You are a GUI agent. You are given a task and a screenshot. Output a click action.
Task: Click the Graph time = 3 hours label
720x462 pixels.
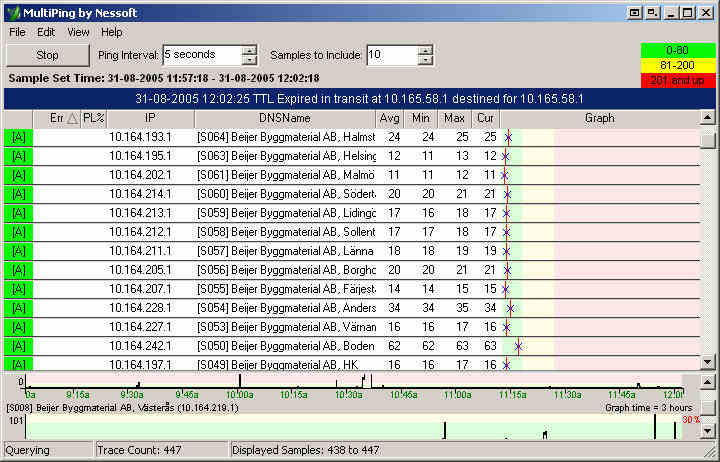click(x=648, y=408)
